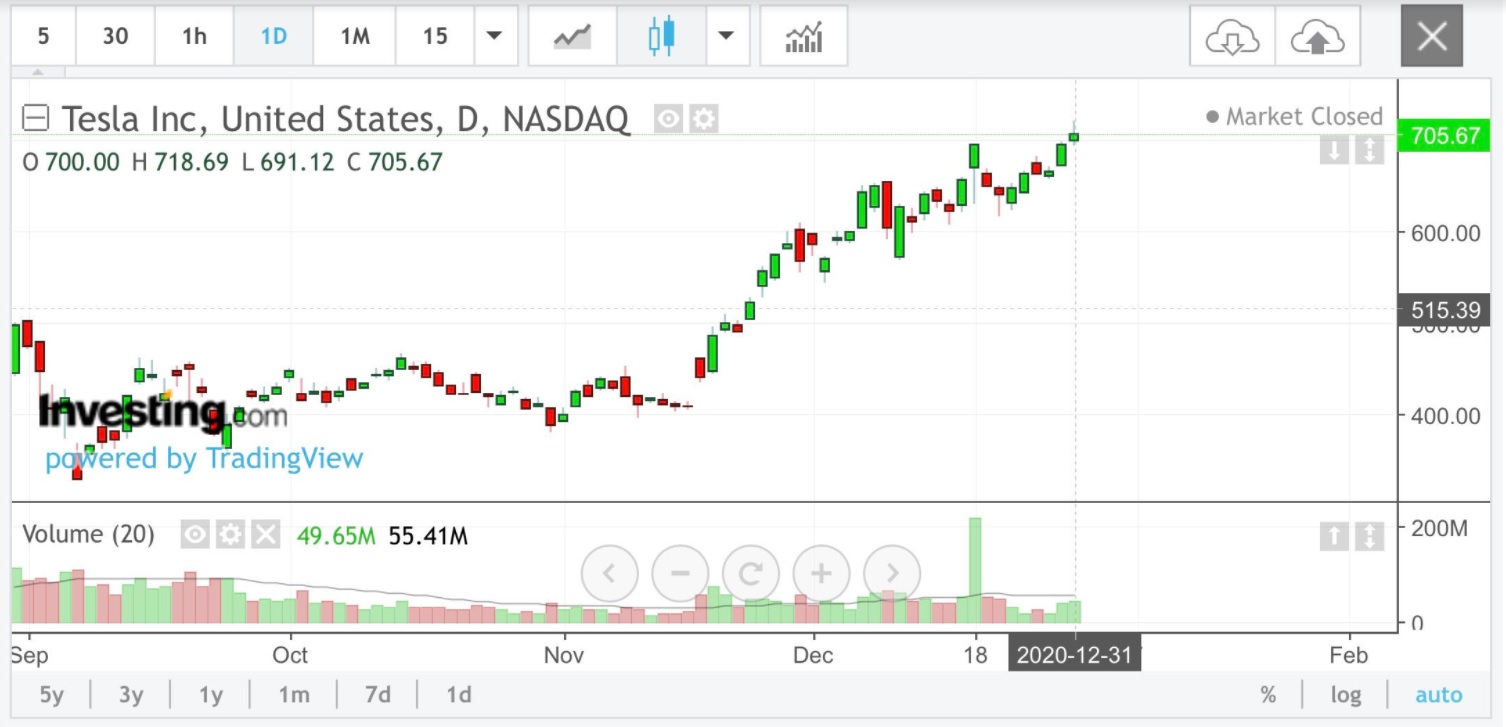
Task: Open the indicators menu
Action: tap(804, 36)
